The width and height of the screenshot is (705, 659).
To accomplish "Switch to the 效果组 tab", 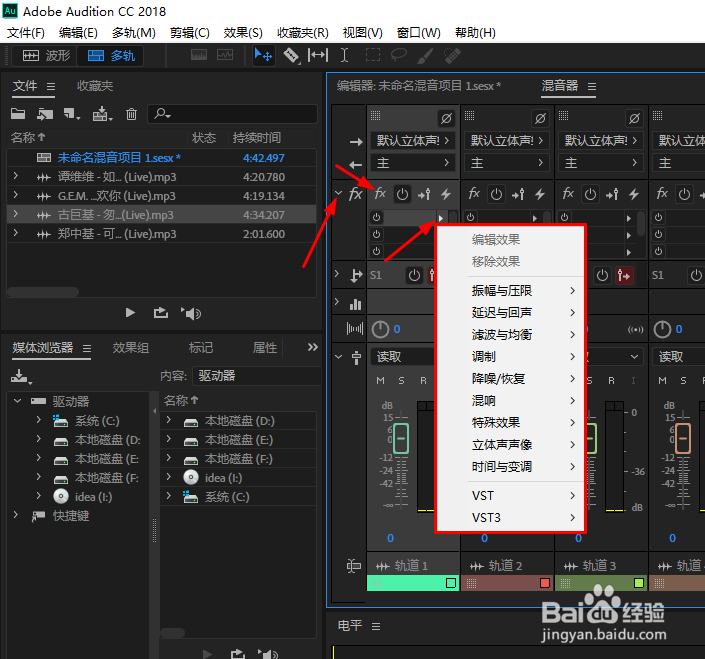I will point(131,347).
